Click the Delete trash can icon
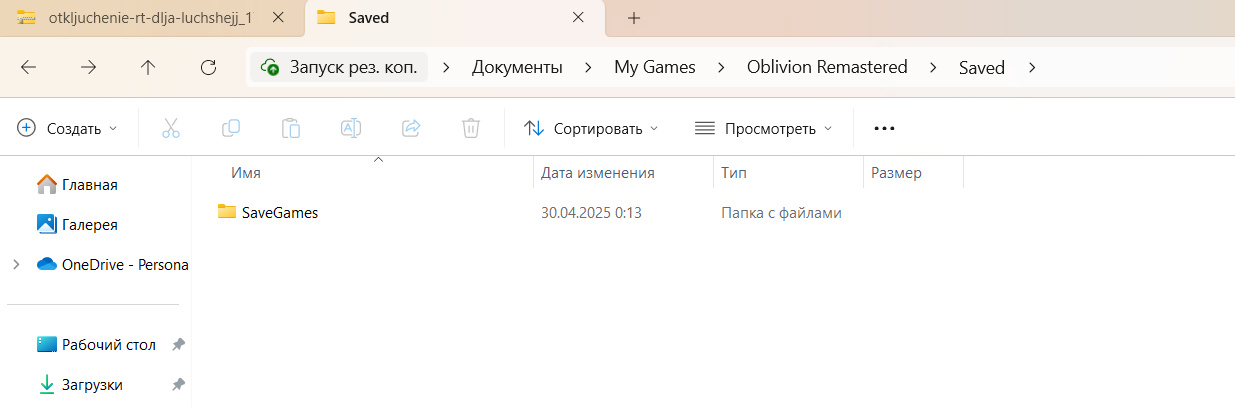This screenshot has height=407, width=1235. coord(471,128)
